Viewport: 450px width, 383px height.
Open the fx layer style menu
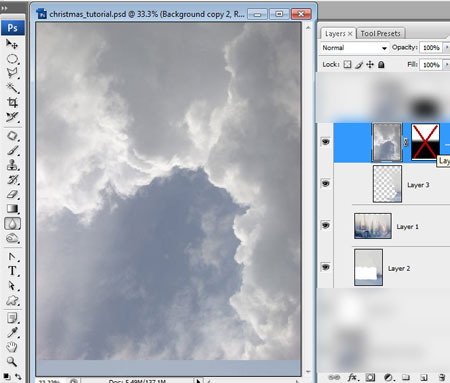(x=353, y=377)
